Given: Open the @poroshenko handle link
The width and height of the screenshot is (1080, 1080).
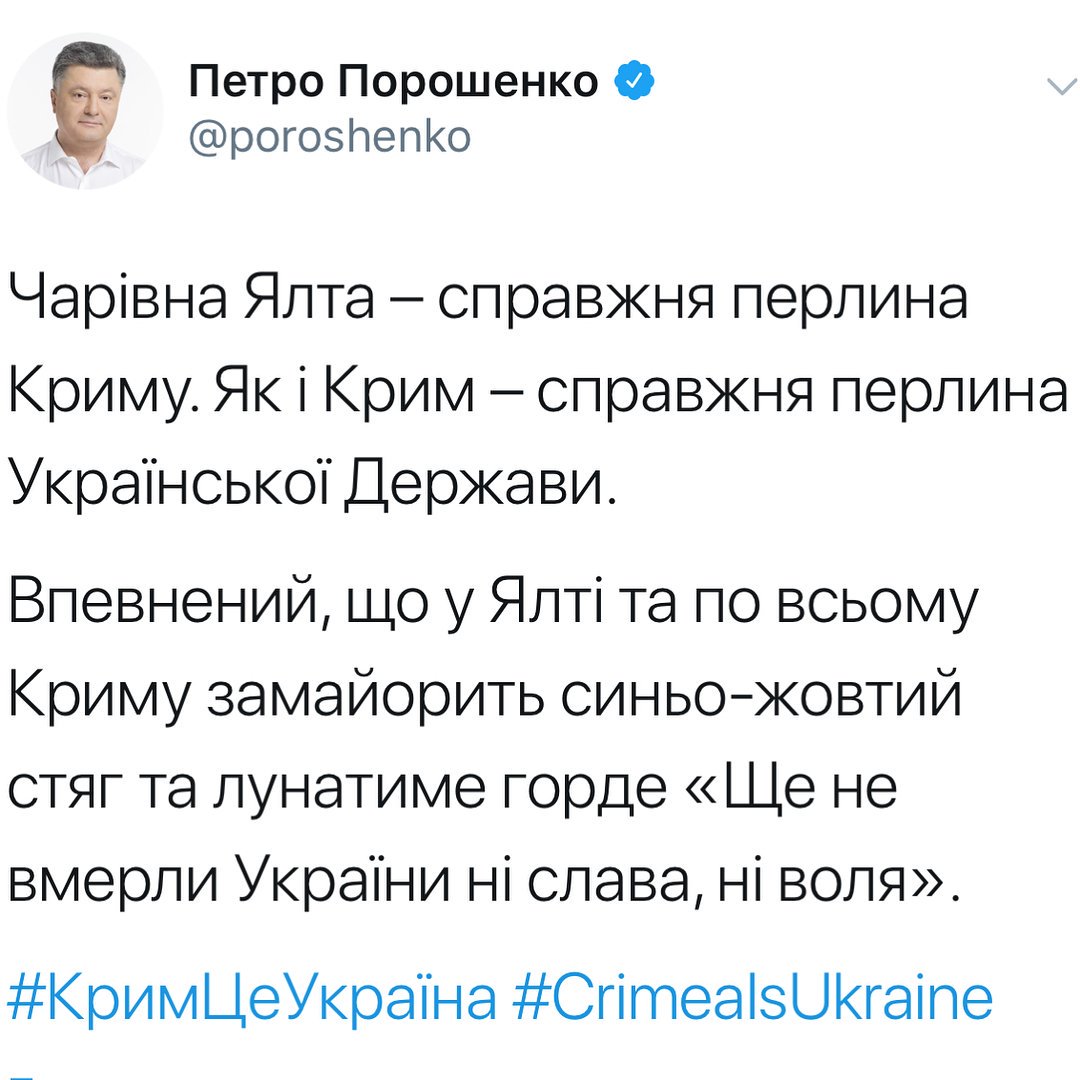Looking at the screenshot, I should click(x=329, y=136).
